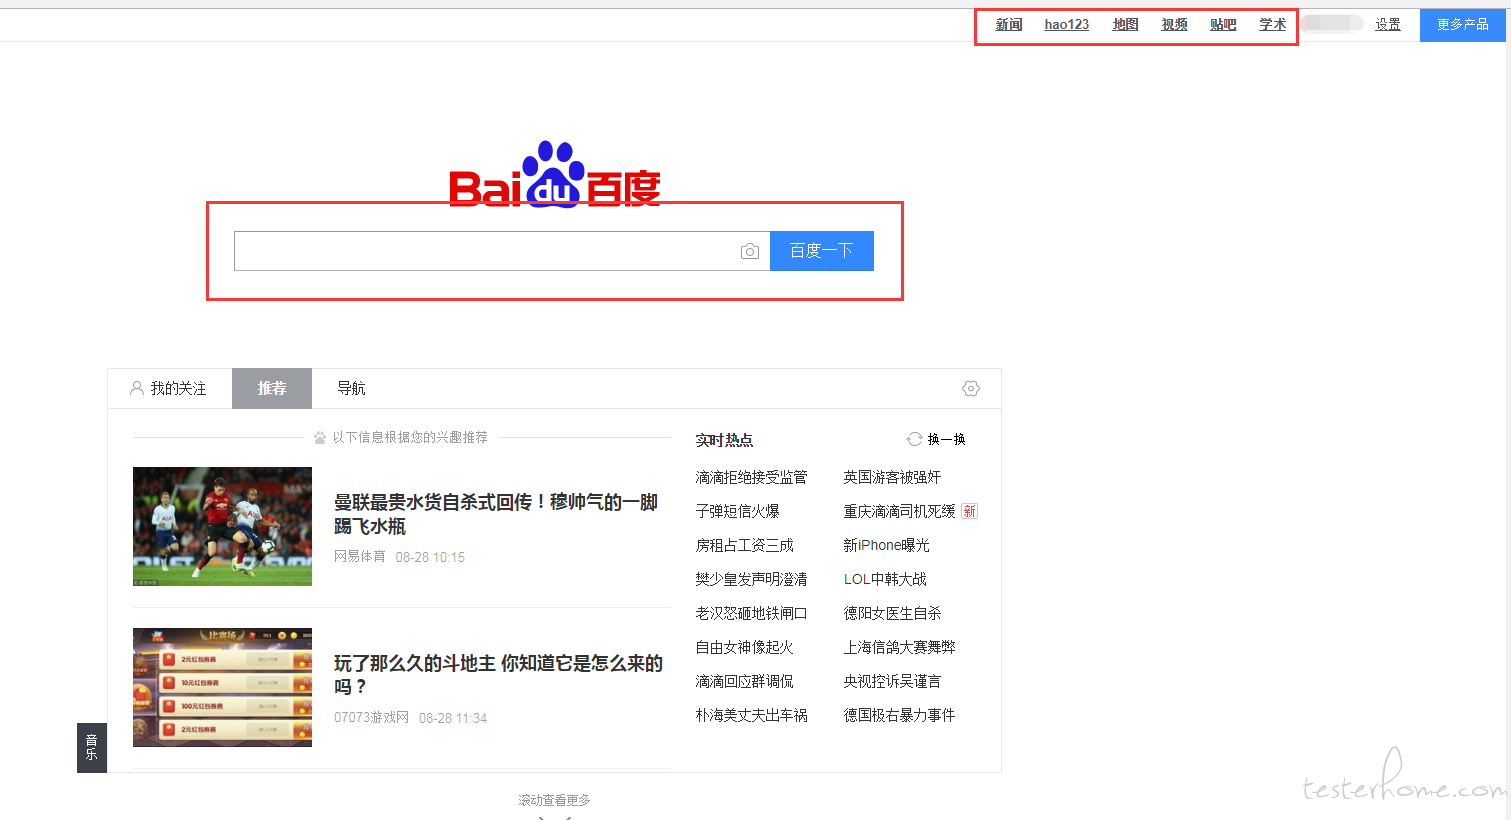This screenshot has width=1511, height=820.
Task: Open hot topic LOL中韩大战
Action: coord(885,580)
